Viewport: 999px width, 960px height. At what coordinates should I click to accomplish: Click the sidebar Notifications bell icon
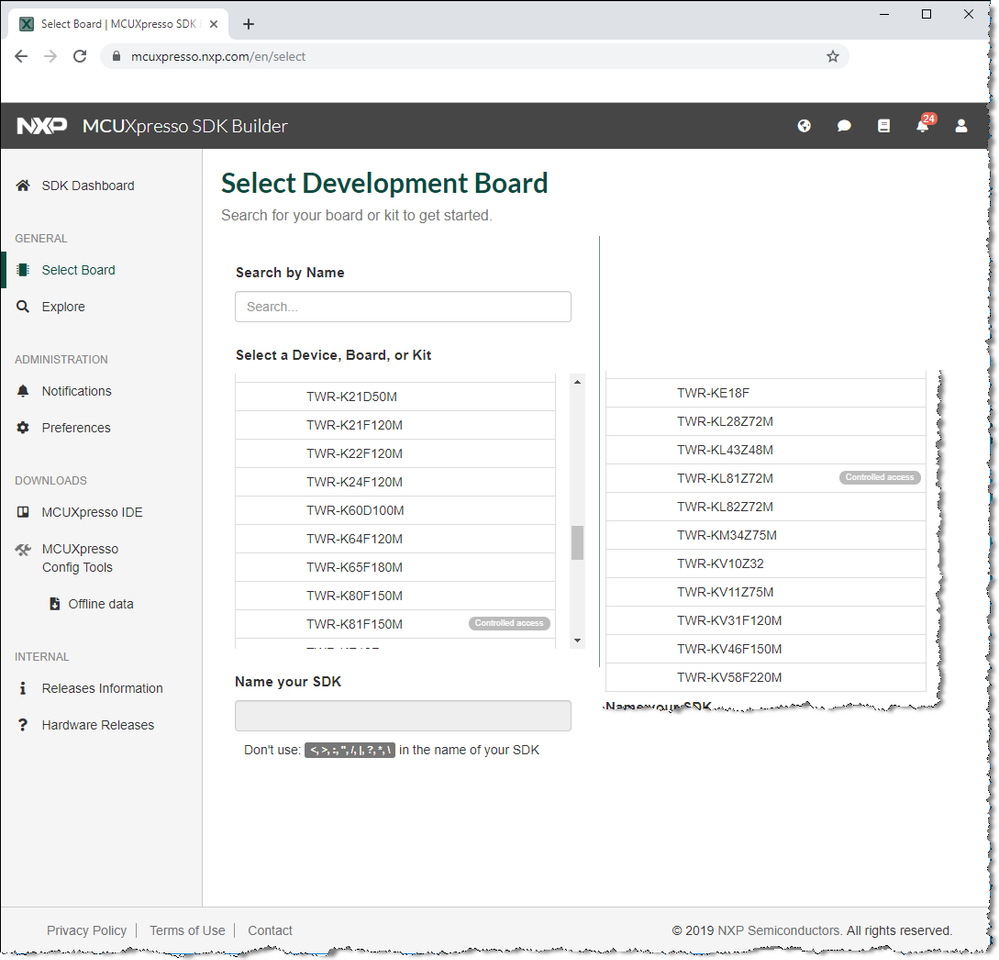(23, 391)
